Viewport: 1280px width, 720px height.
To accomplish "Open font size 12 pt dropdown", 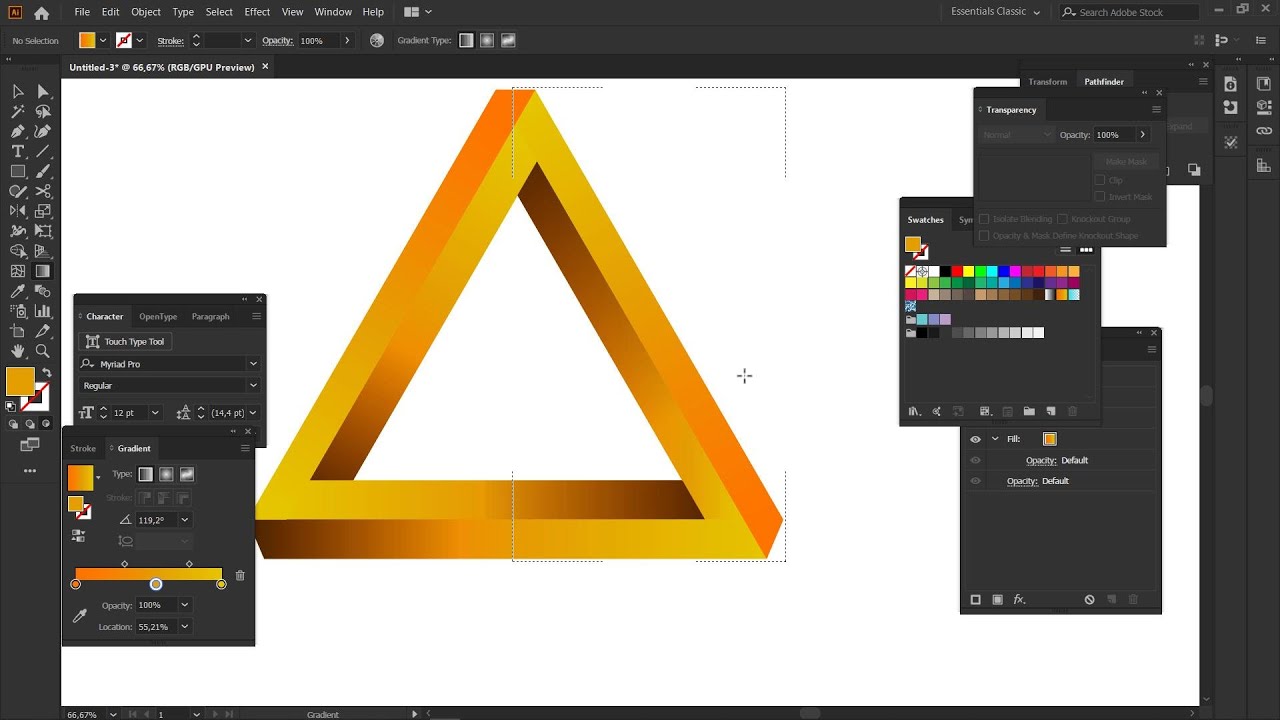I will [155, 412].
